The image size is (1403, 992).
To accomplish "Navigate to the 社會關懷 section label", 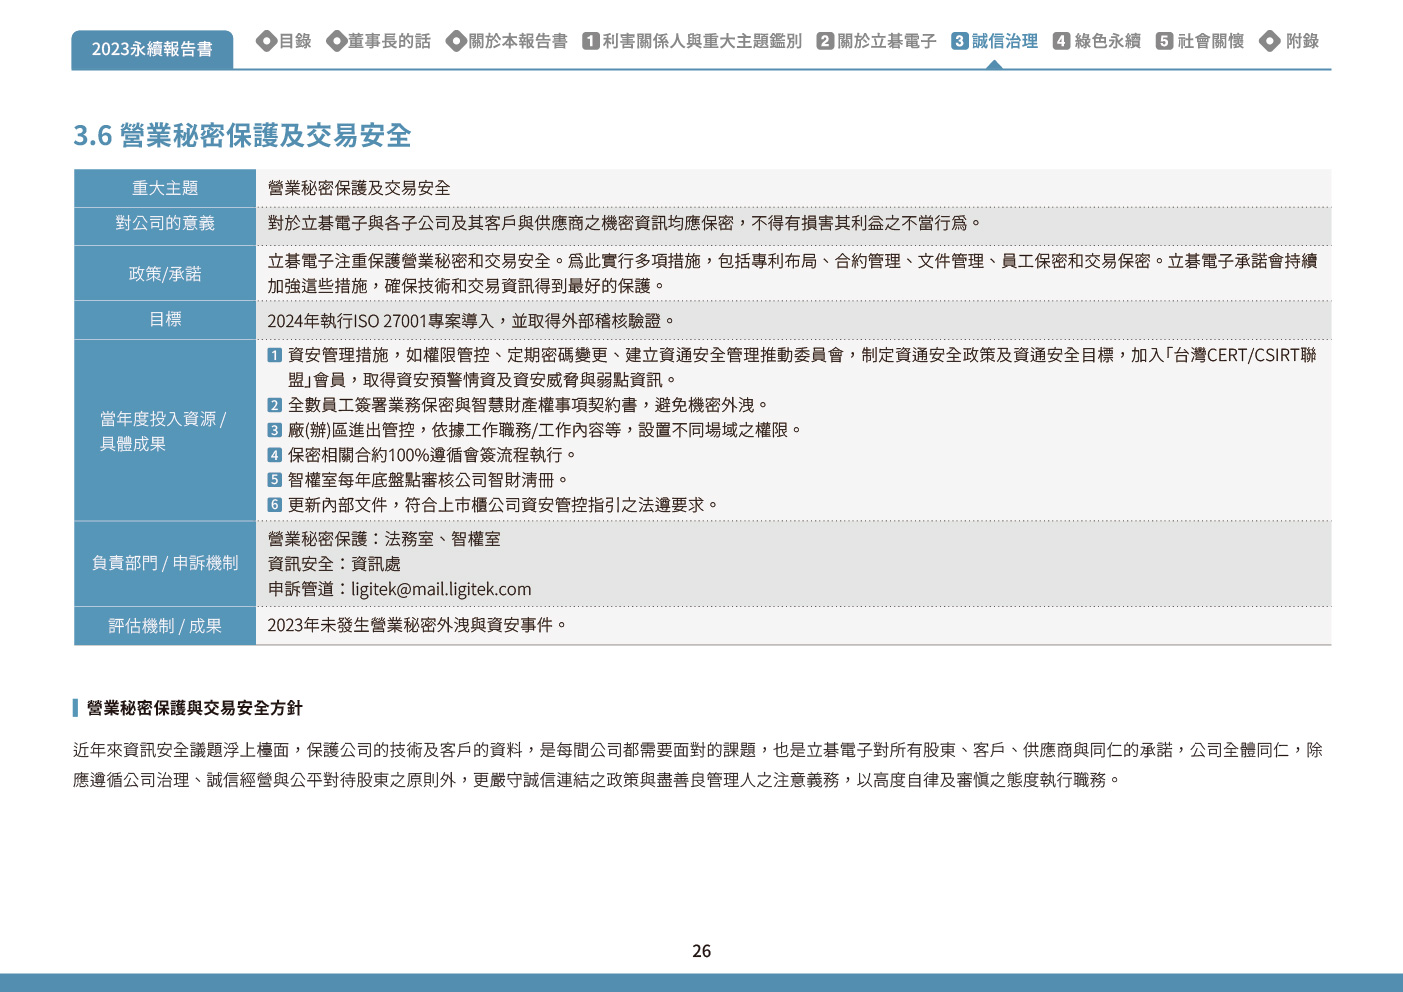I will [1211, 41].
